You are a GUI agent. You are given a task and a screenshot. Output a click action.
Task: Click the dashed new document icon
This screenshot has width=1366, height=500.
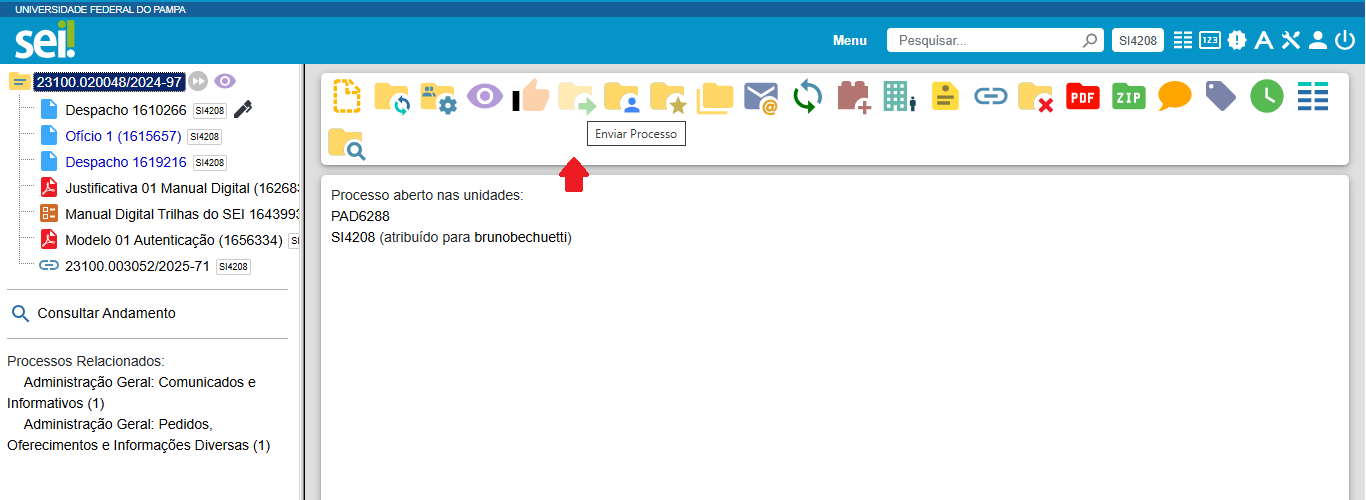[346, 97]
